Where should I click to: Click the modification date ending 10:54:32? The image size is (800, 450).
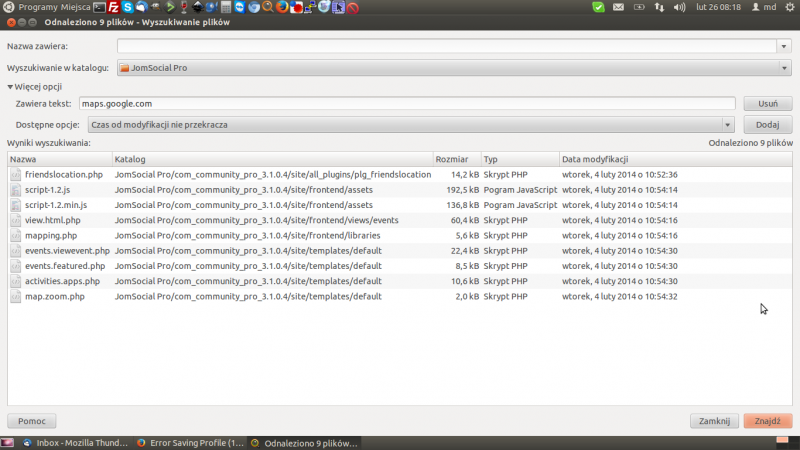[x=620, y=296]
